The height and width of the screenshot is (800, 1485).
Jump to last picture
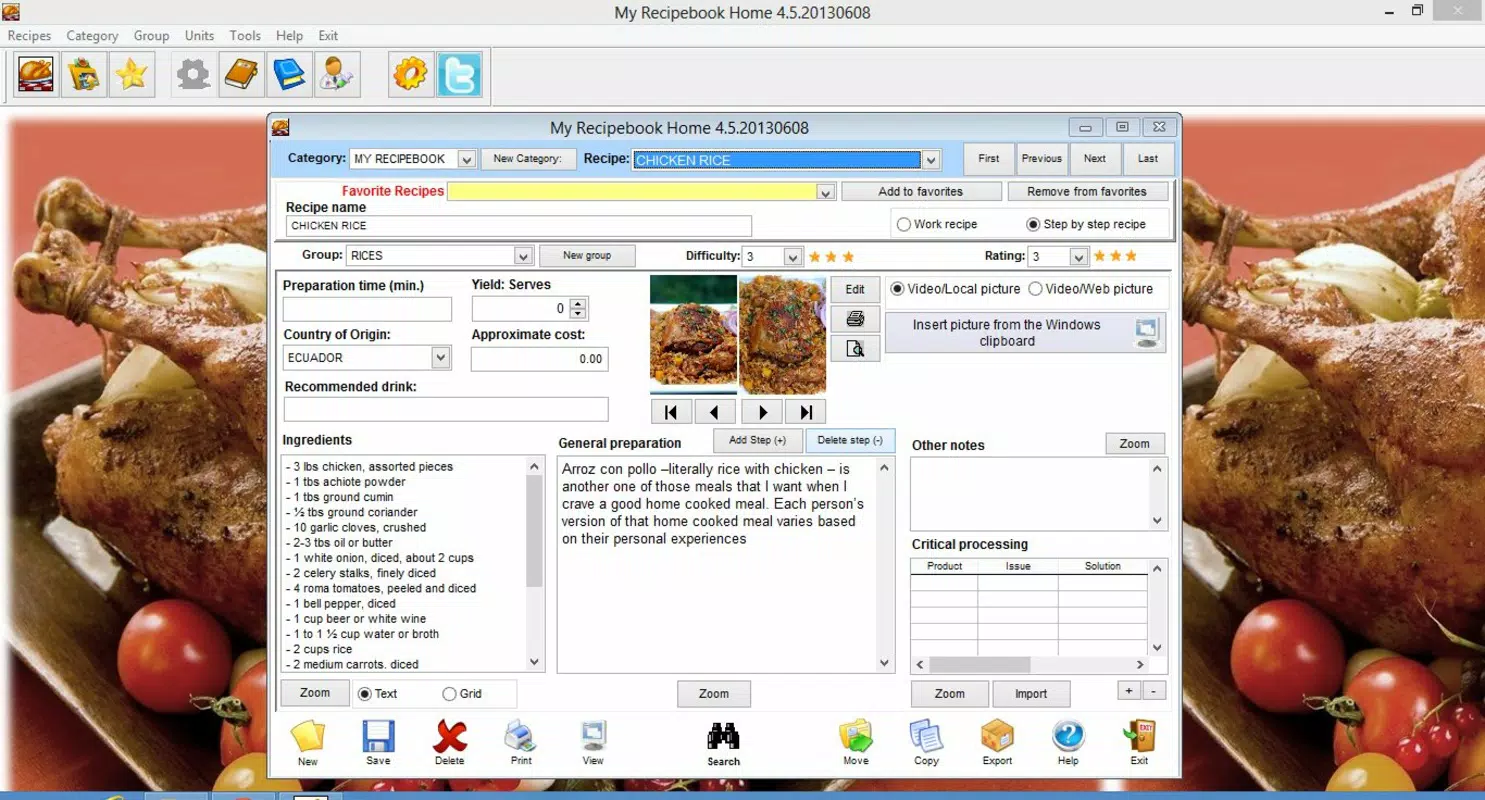click(x=806, y=411)
